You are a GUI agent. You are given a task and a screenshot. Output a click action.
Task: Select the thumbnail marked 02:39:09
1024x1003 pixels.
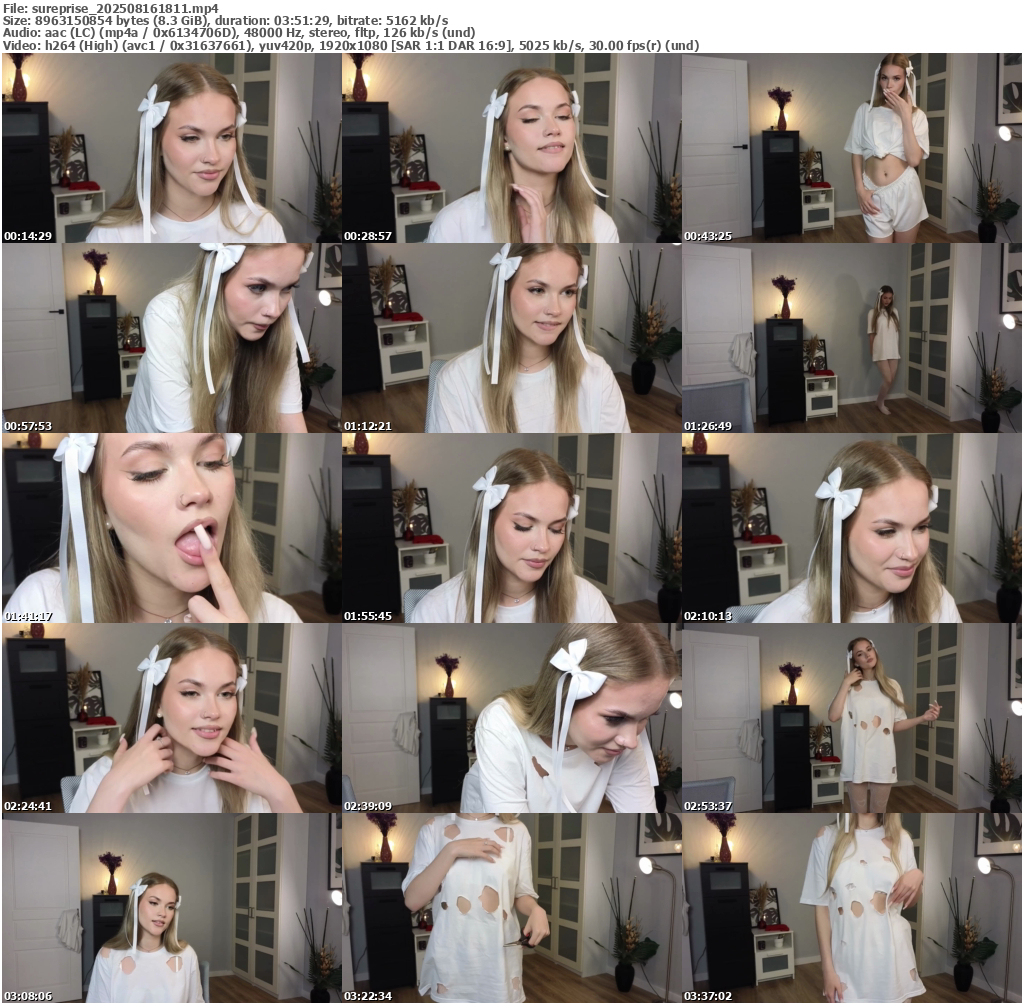click(x=511, y=718)
